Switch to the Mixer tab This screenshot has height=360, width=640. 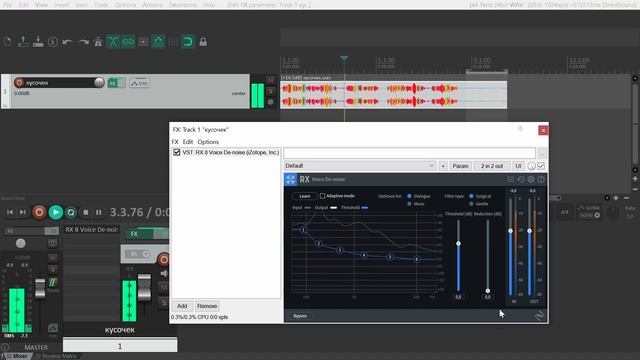pyautogui.click(x=18, y=356)
